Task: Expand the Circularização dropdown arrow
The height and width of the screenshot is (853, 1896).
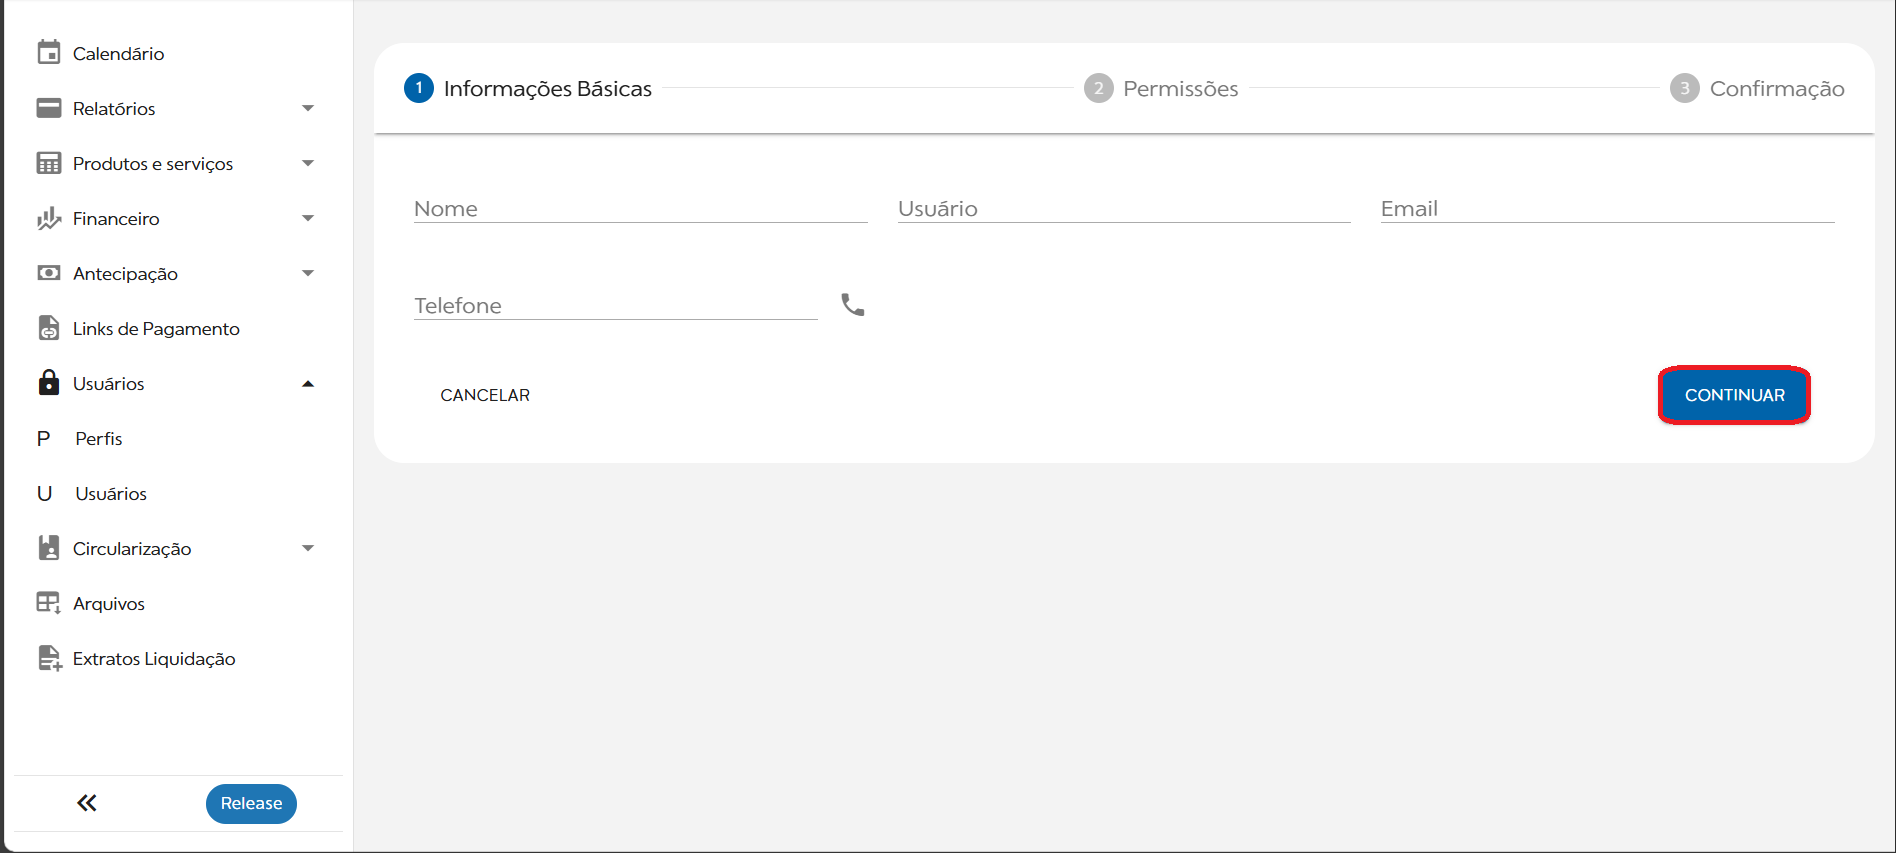Action: pyautogui.click(x=308, y=548)
